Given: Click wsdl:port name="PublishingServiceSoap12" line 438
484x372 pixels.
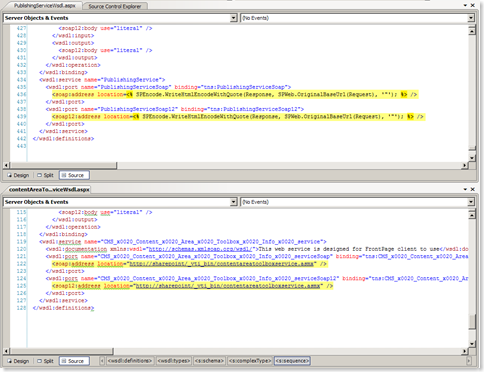Looking at the screenshot, I should point(175,109).
